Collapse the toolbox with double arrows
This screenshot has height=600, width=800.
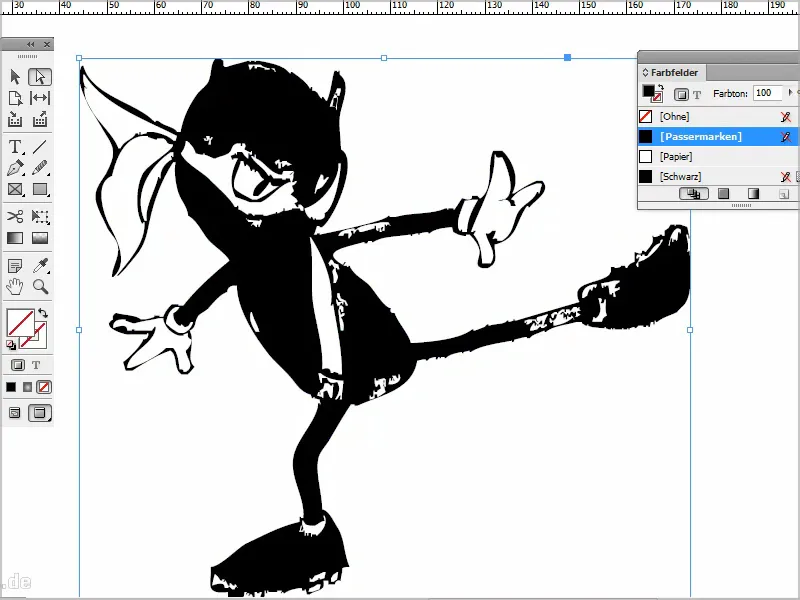pyautogui.click(x=31, y=44)
